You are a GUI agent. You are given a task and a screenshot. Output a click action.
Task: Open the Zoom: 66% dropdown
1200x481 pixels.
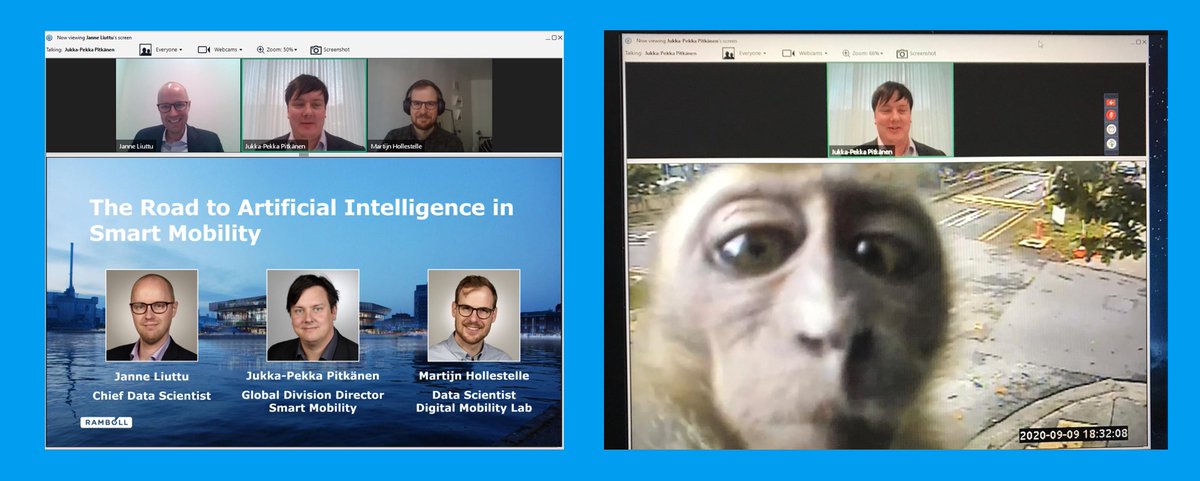(869, 53)
